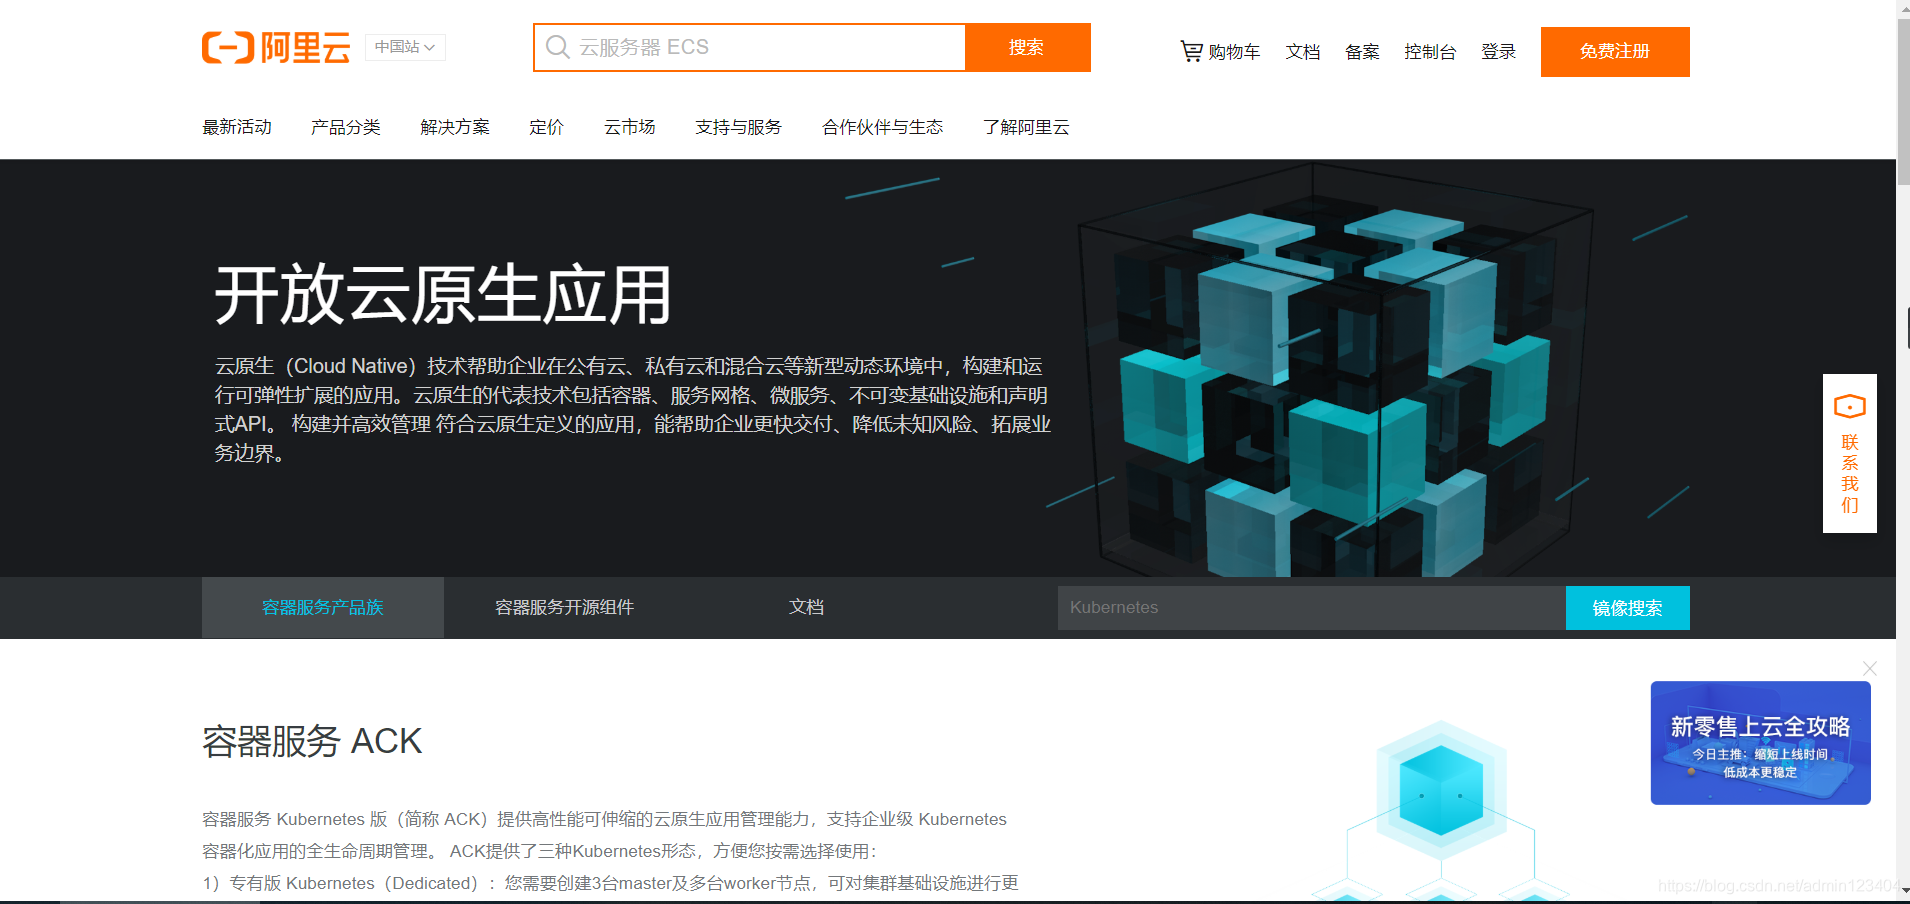Focus the Kubernetes image search field
This screenshot has height=904, width=1910.
coord(1311,608)
